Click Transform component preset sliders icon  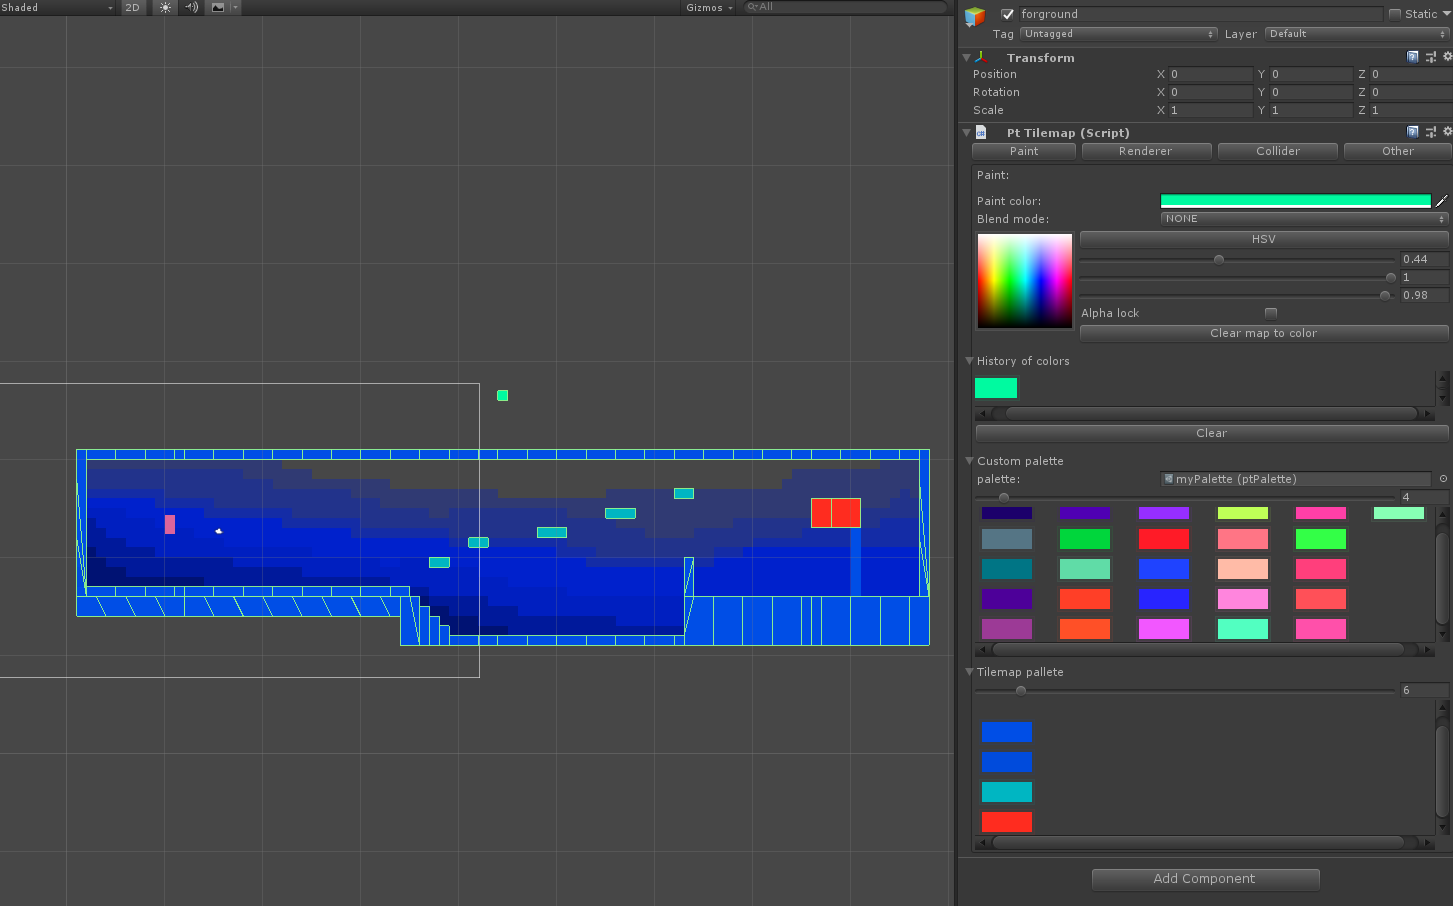[x=1430, y=57]
